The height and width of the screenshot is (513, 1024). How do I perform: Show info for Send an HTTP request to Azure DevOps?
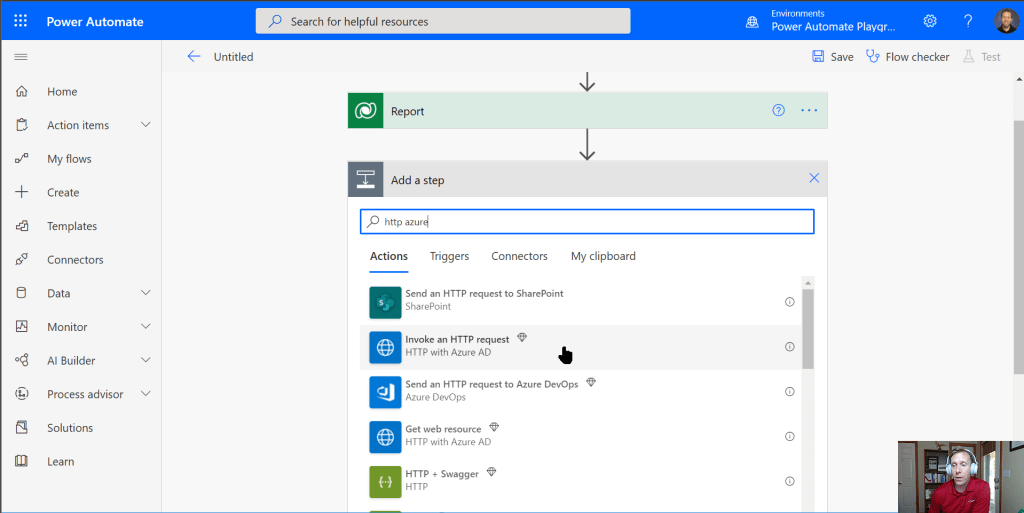[x=790, y=392]
